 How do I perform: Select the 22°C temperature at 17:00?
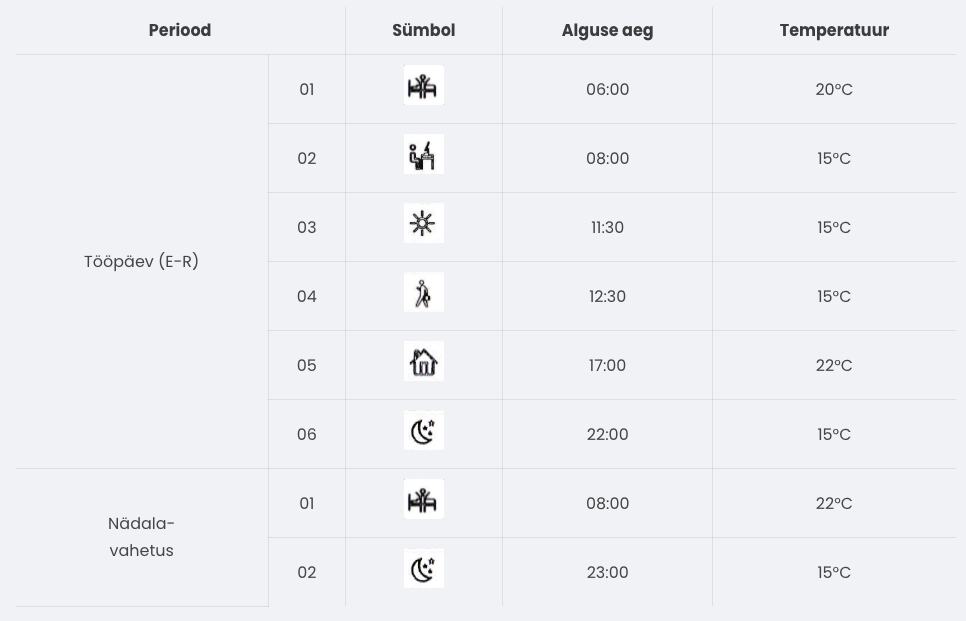[x=834, y=366]
